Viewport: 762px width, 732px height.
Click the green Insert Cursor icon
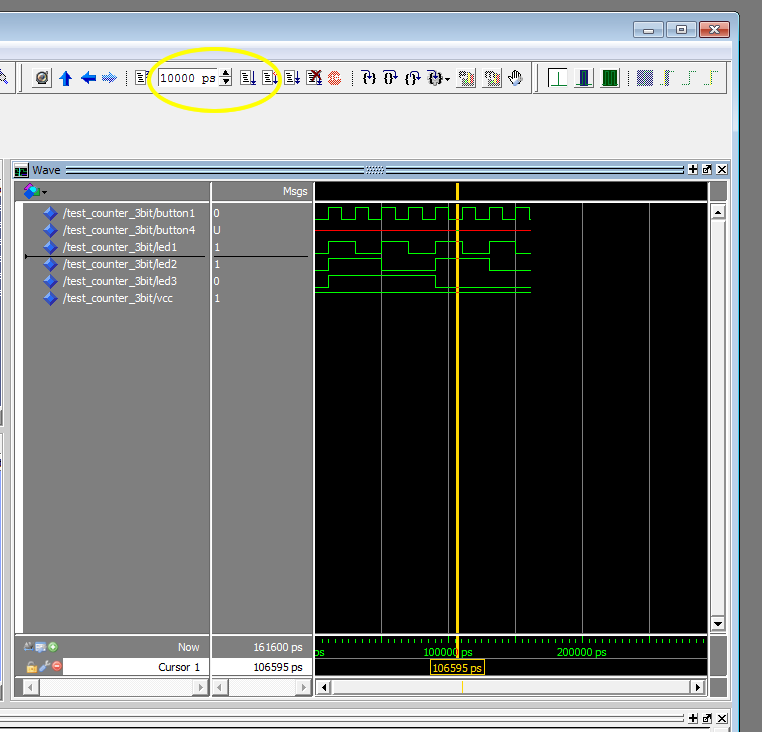pos(53,646)
